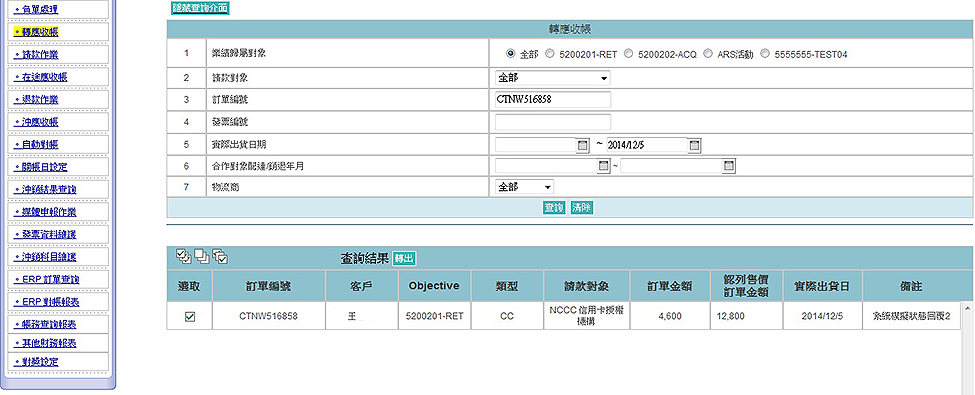
Task: Go to ERP 對帳報表 sidebar link
Action: pyautogui.click(x=47, y=302)
